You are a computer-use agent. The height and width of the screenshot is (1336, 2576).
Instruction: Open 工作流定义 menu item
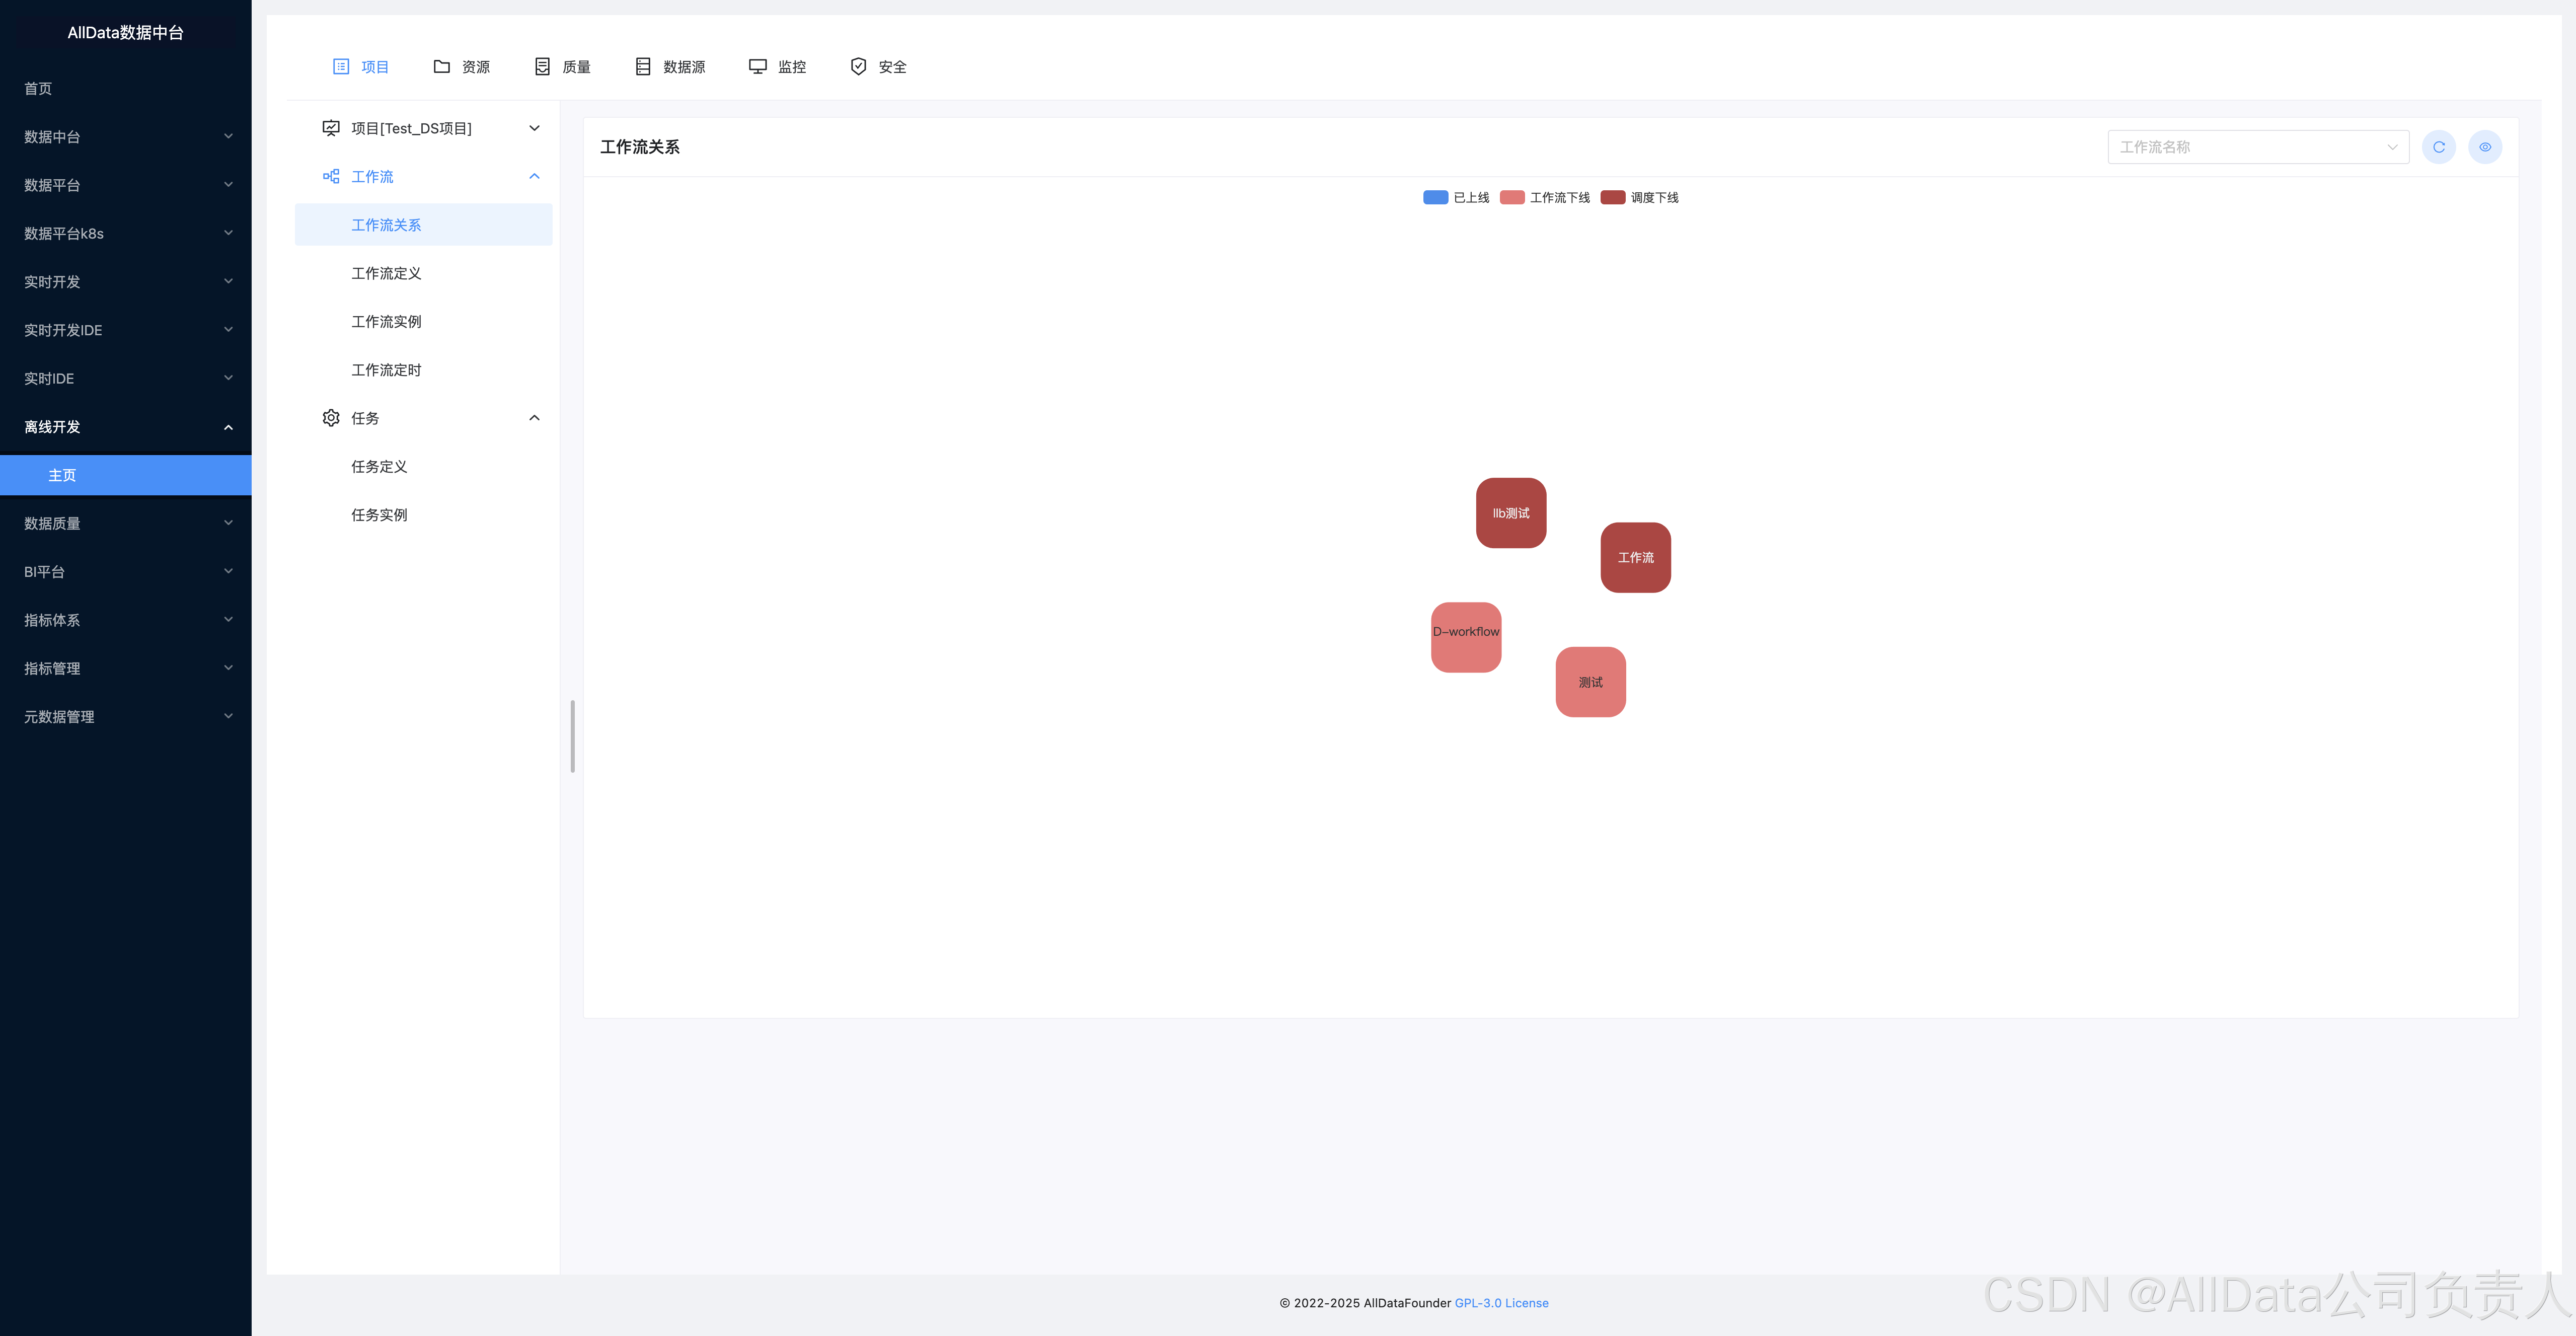(386, 273)
